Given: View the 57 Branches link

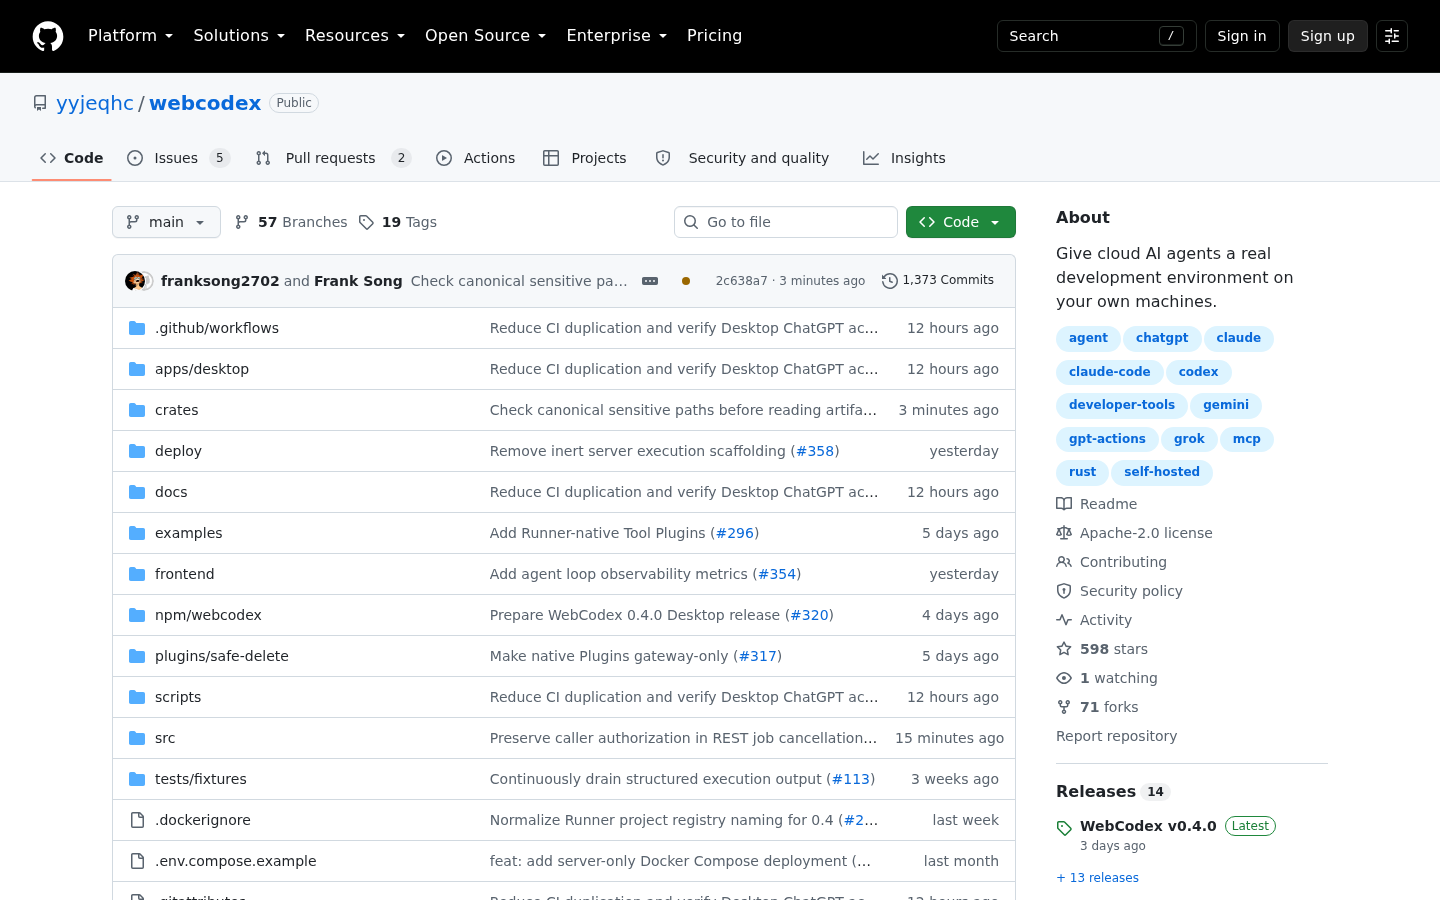Looking at the screenshot, I should click(291, 222).
